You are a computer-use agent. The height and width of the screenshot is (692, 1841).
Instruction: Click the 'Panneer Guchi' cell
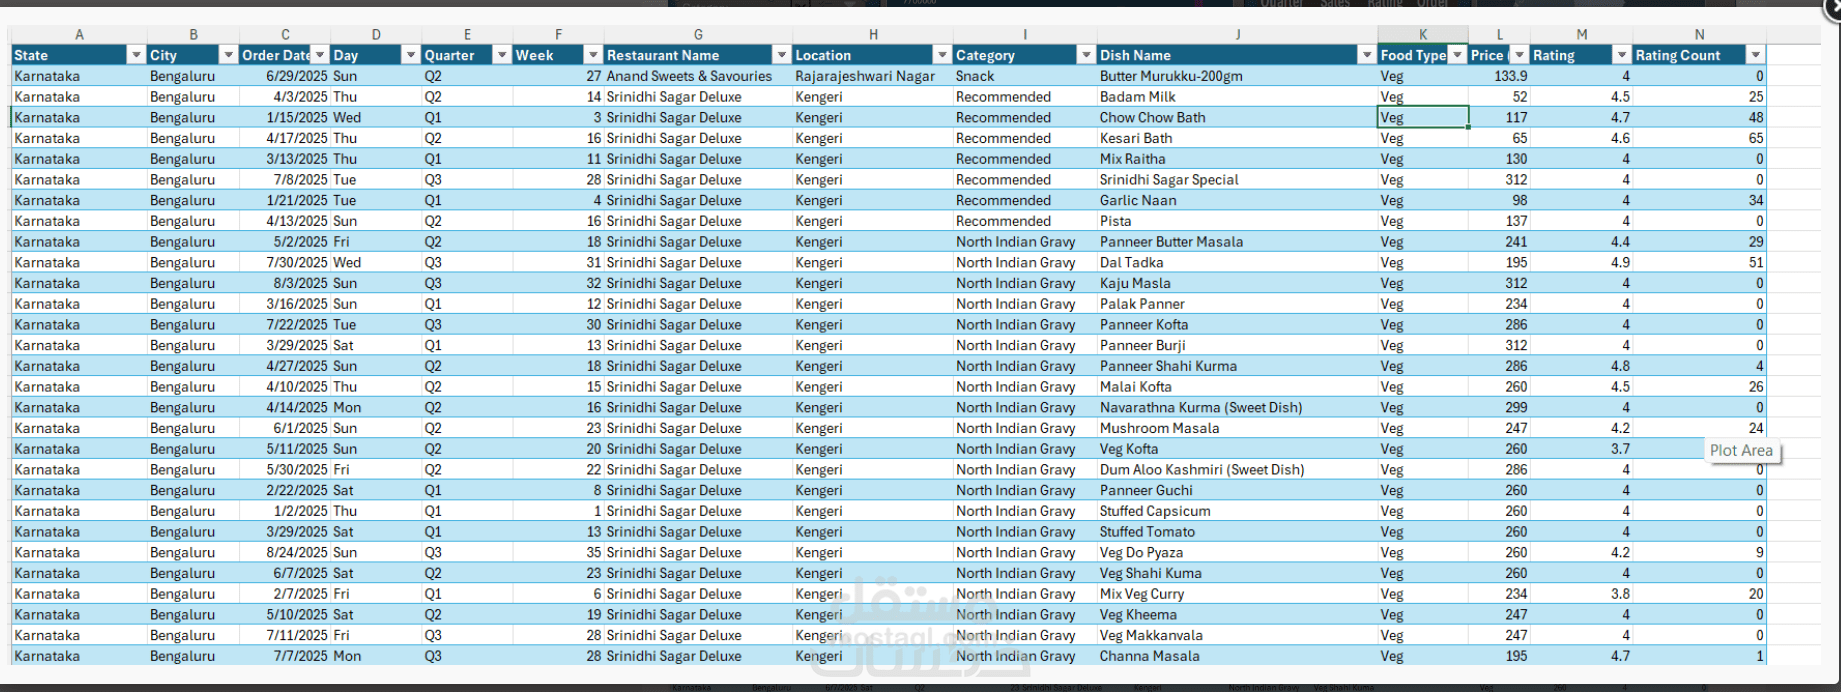(1237, 490)
